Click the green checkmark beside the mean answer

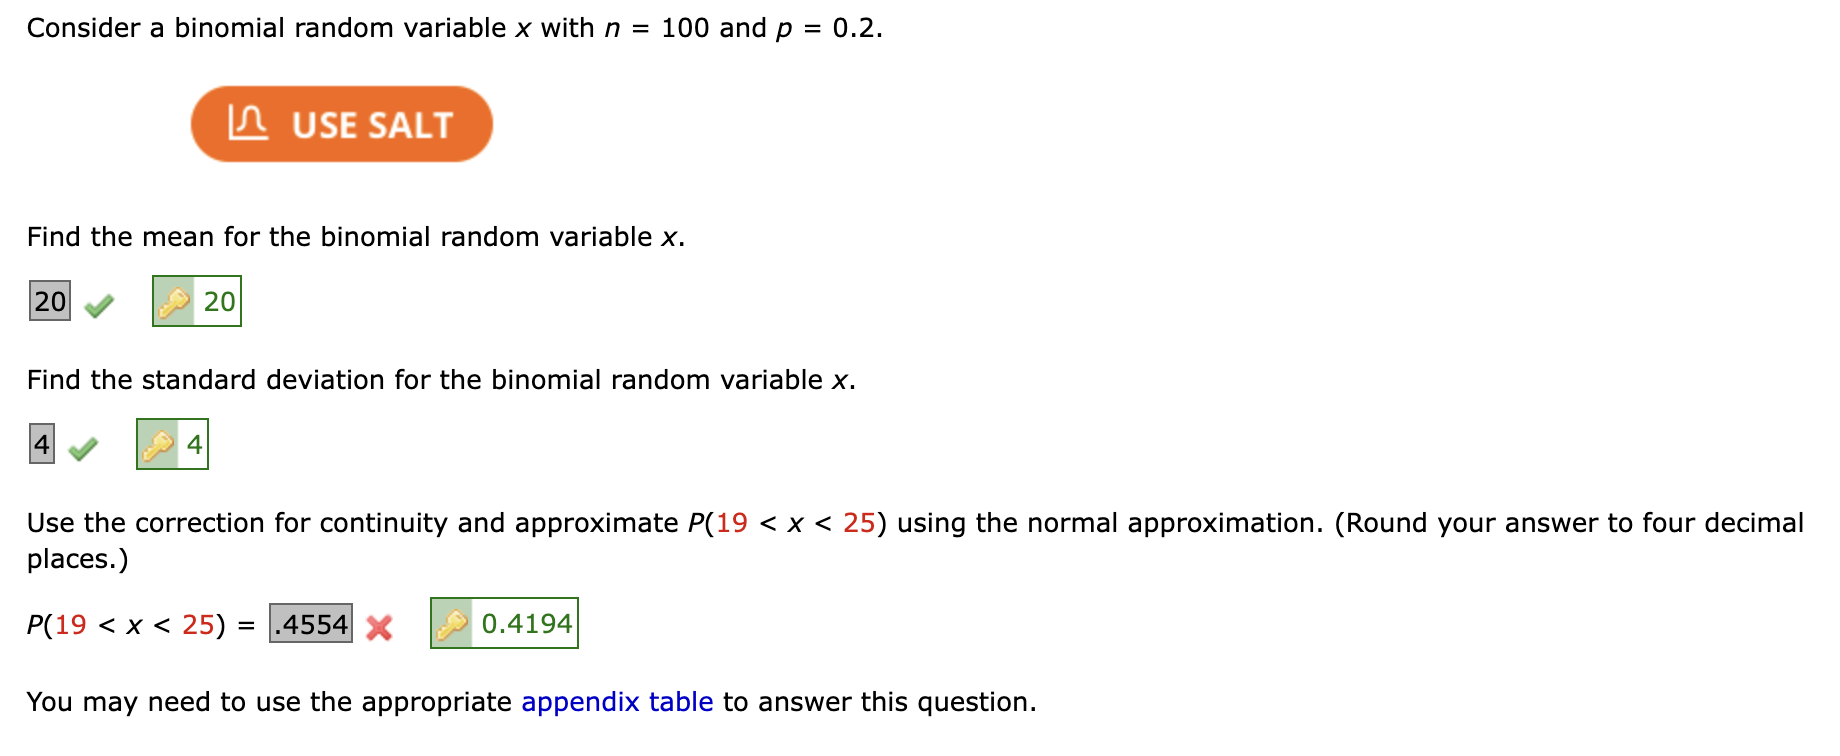[96, 302]
